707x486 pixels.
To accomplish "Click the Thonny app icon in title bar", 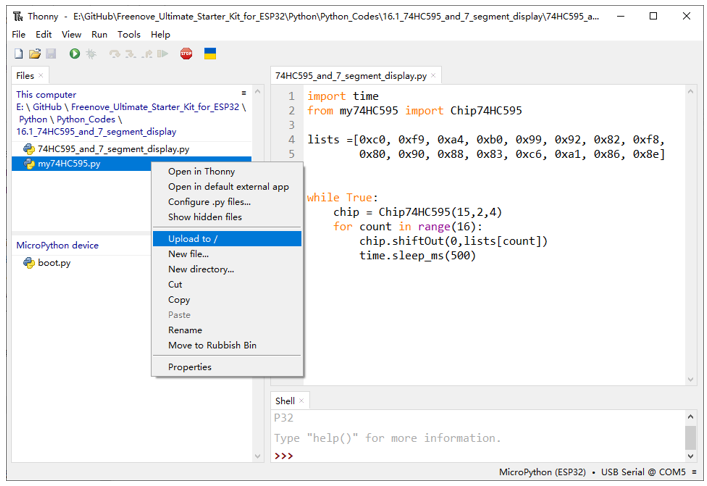I will pyautogui.click(x=18, y=17).
